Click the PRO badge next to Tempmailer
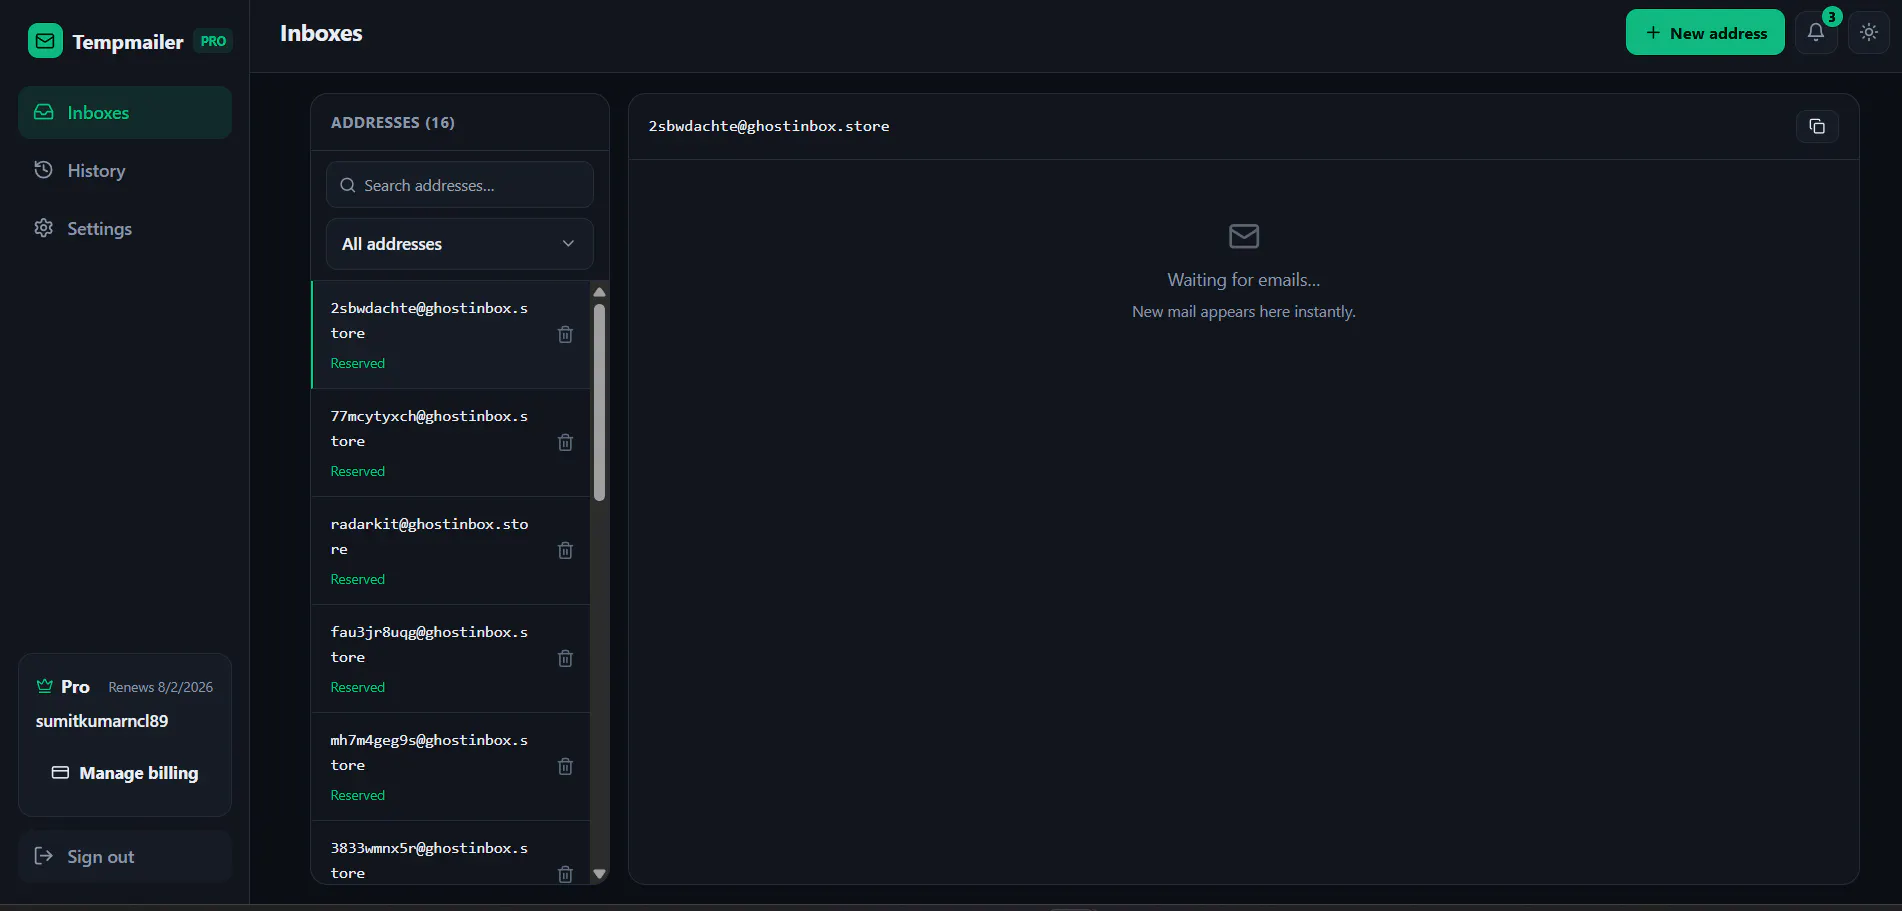The image size is (1902, 911). click(x=213, y=41)
